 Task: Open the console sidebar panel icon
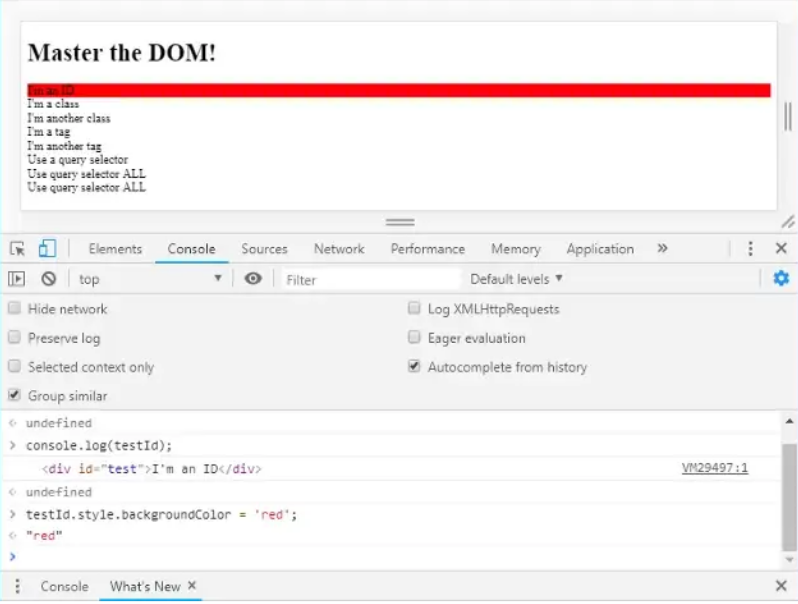pos(17,279)
